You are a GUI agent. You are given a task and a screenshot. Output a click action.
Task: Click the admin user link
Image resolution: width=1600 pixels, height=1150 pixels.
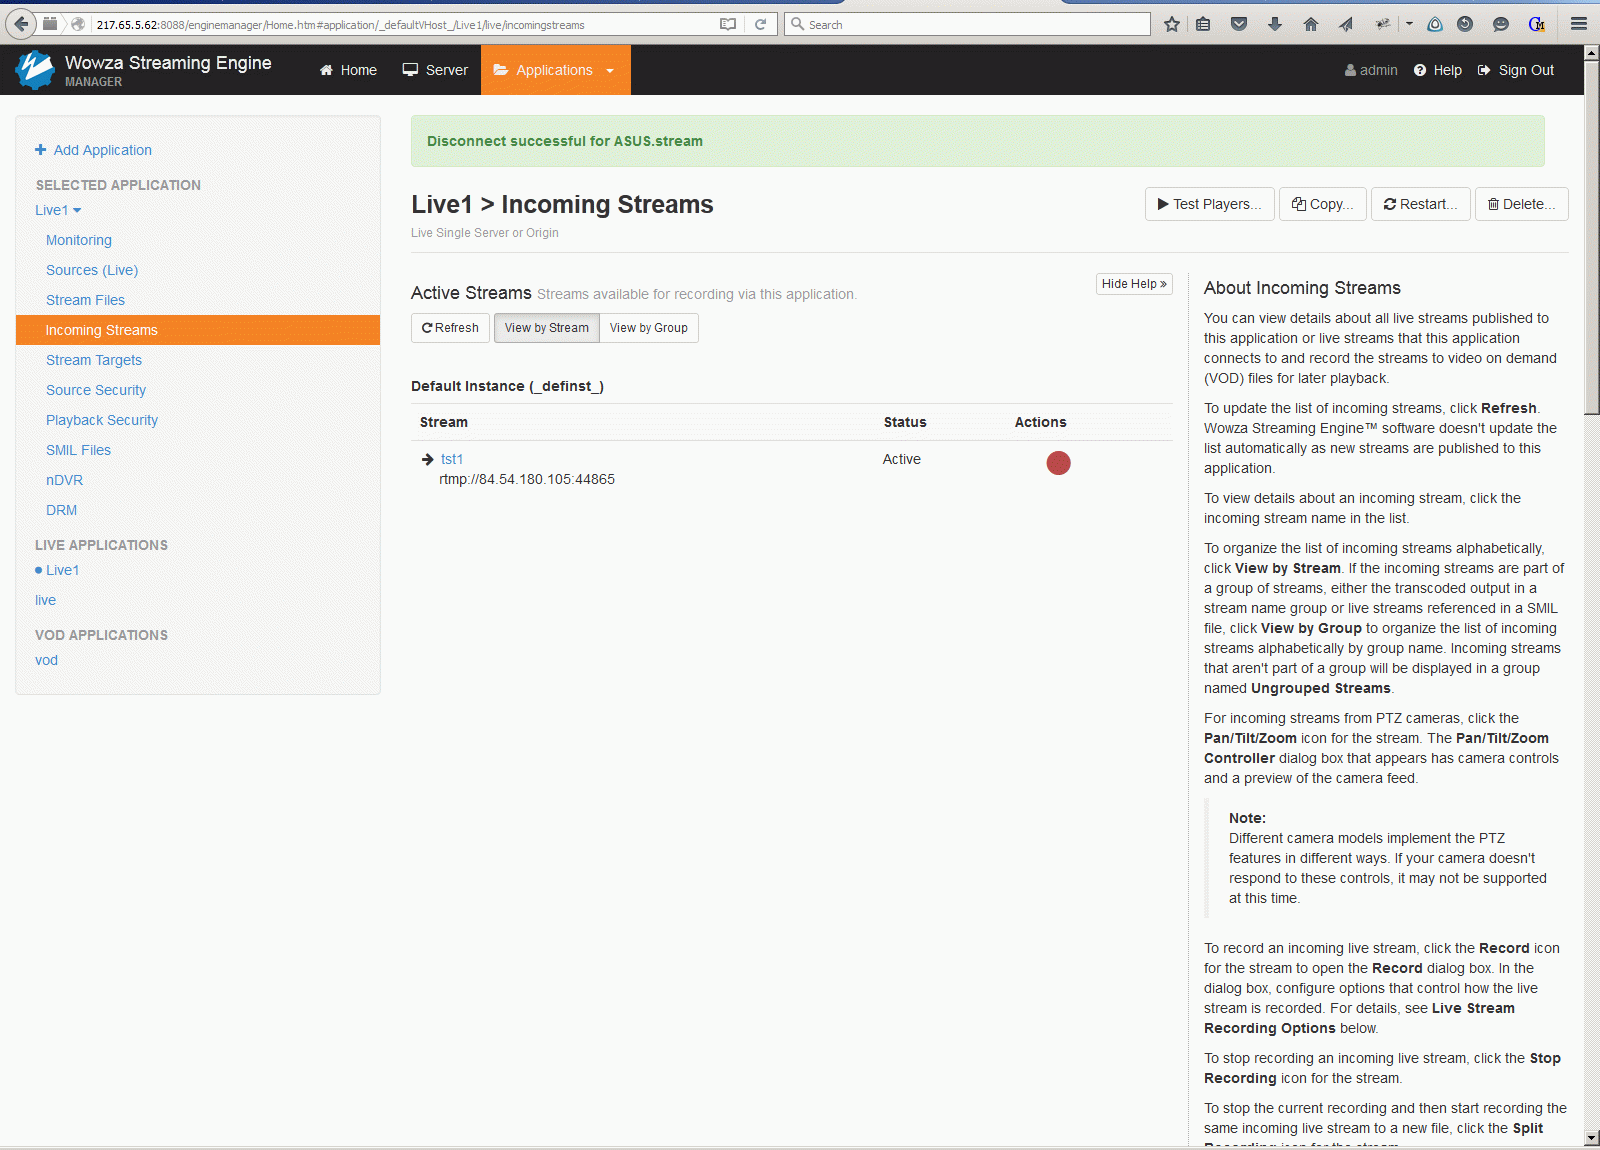(x=1371, y=70)
